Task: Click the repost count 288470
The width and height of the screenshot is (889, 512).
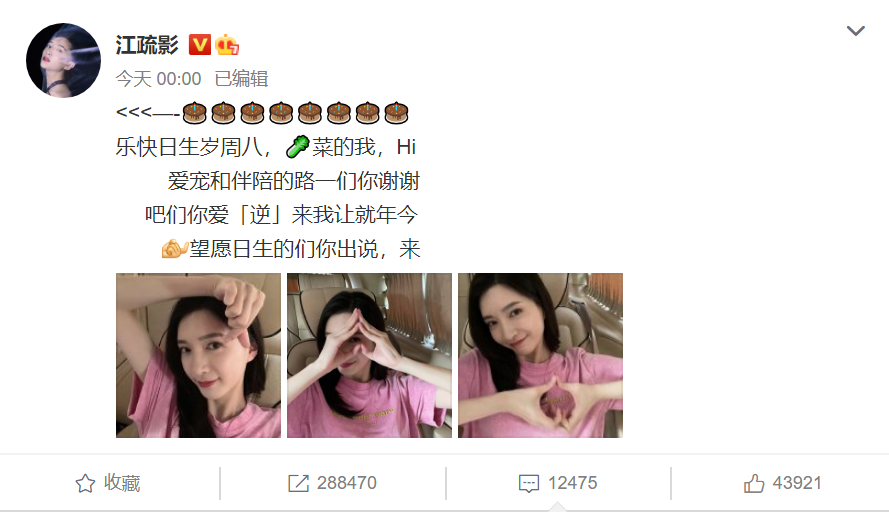Action: 346,483
